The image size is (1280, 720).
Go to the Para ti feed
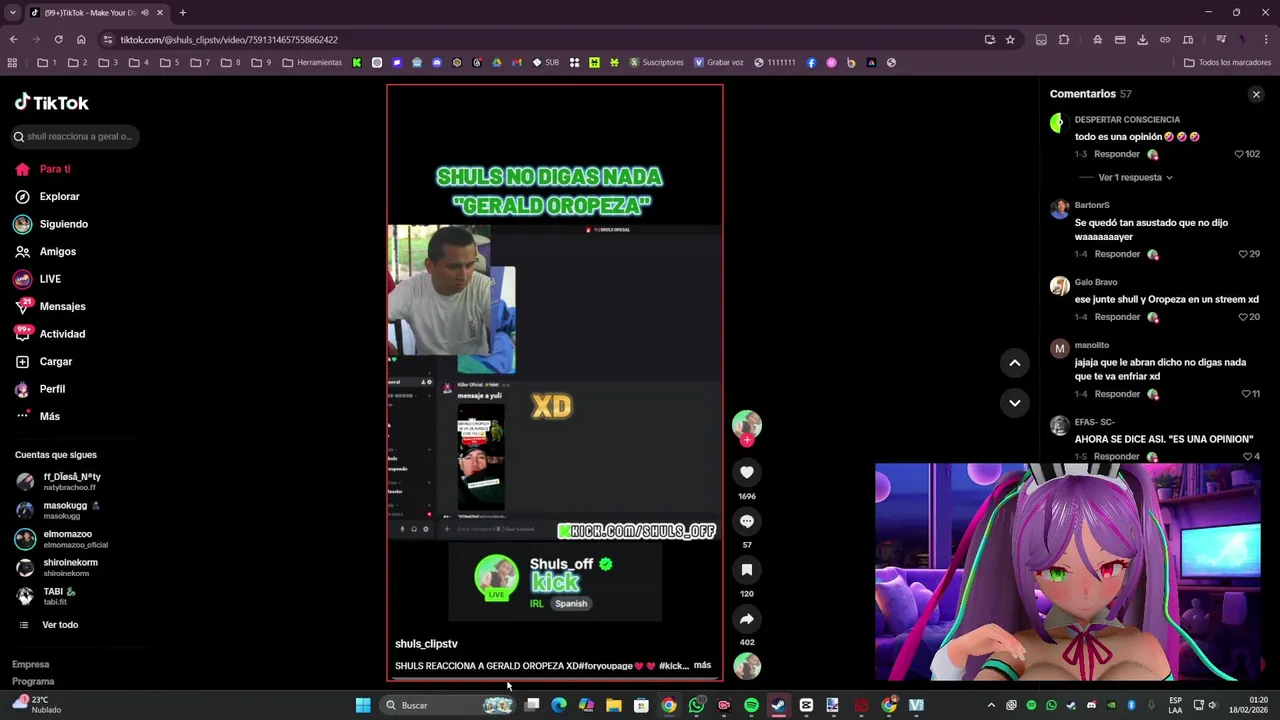(55, 169)
